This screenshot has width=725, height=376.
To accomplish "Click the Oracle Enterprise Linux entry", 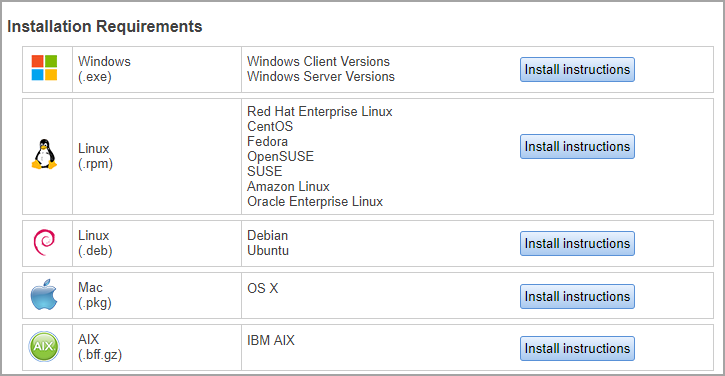I will pos(315,202).
